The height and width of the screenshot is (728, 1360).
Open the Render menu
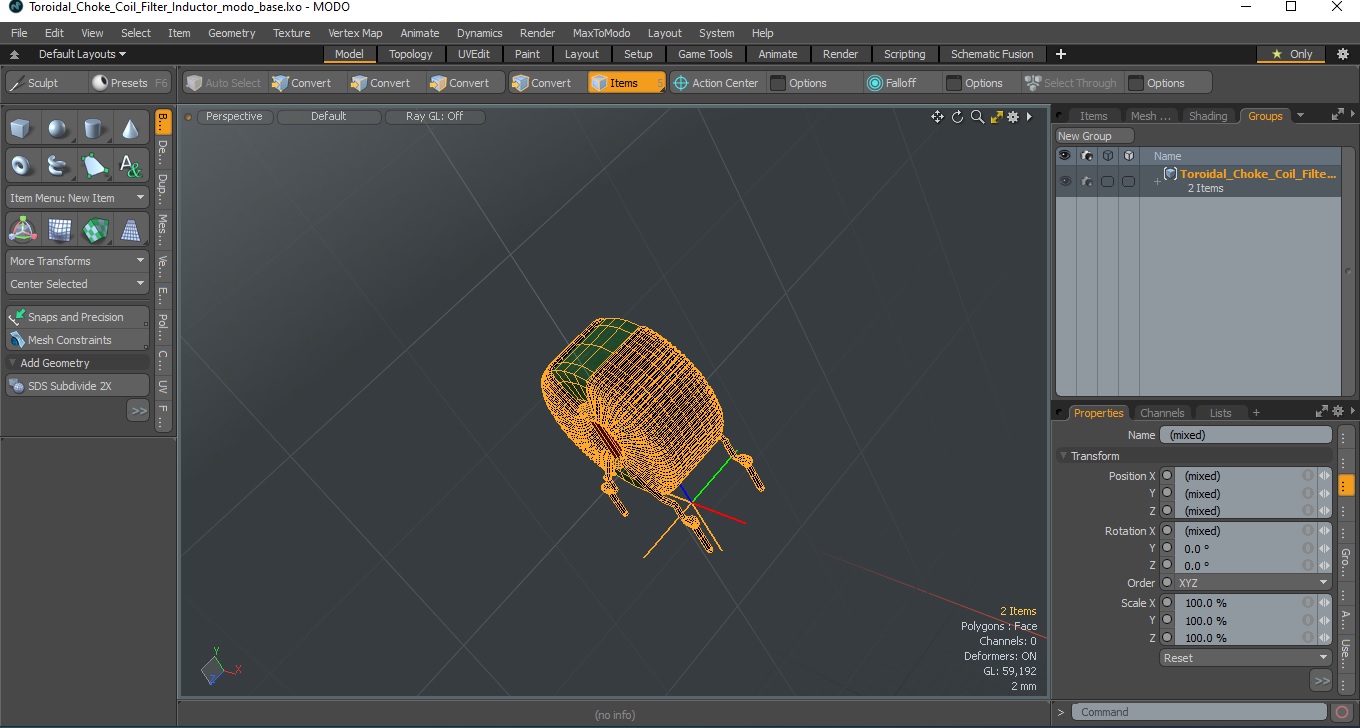(x=537, y=33)
